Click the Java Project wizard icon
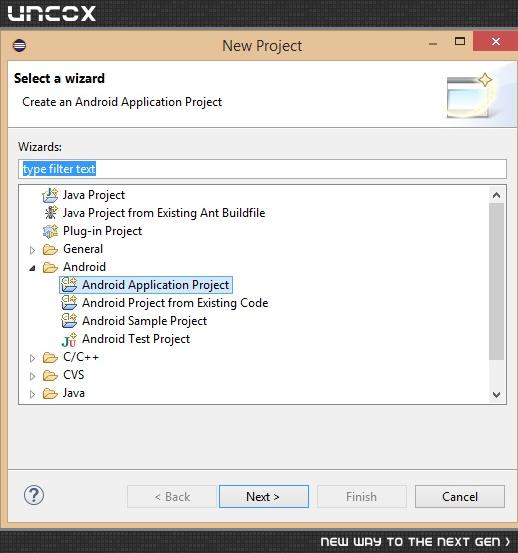 coord(50,195)
